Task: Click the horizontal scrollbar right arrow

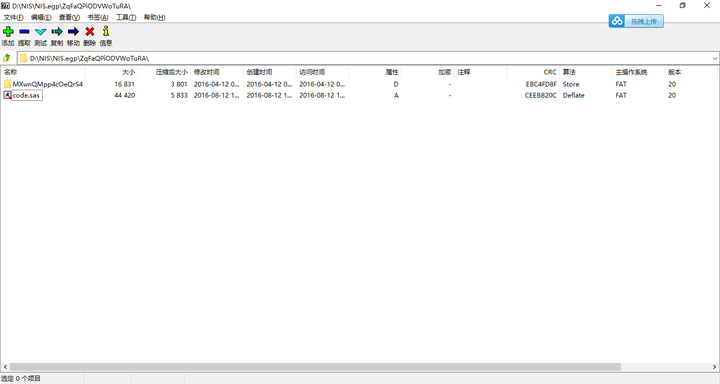Action: coord(714,367)
